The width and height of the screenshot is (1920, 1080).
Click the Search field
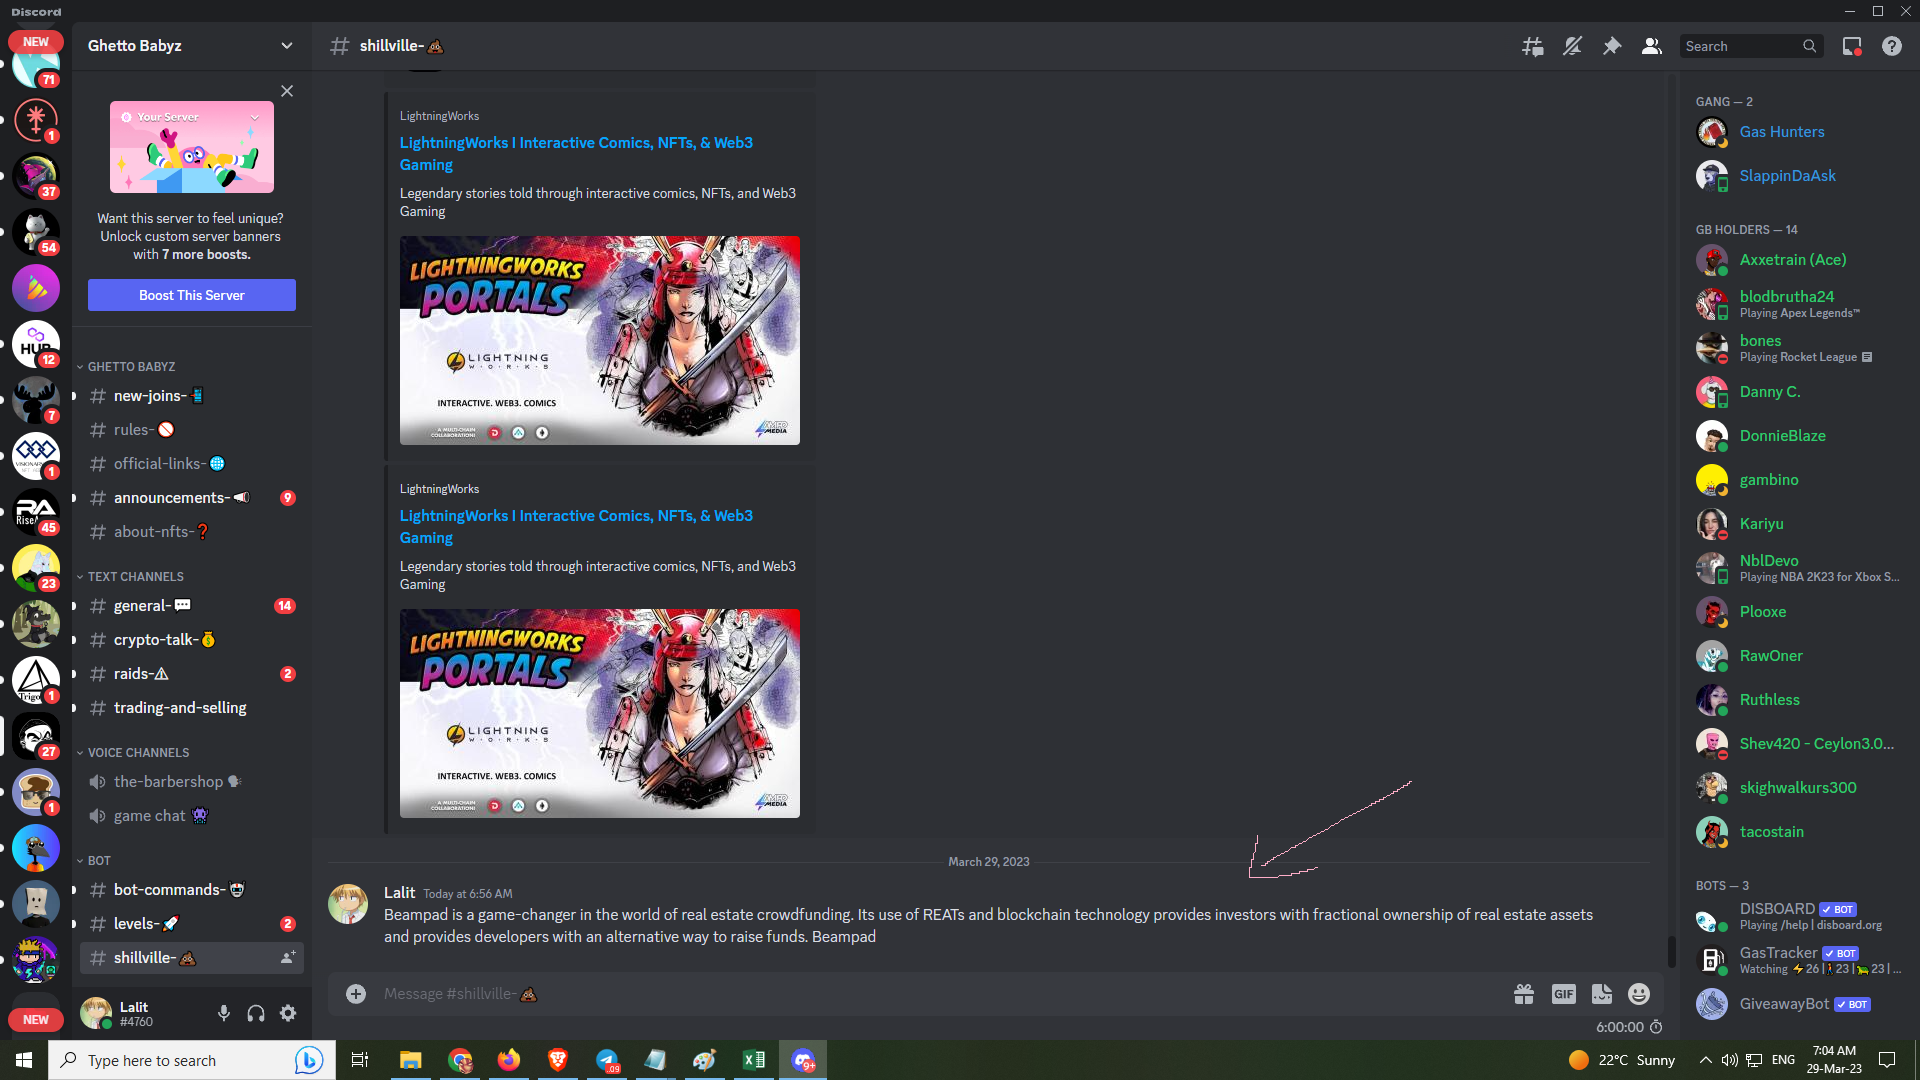click(x=1751, y=46)
